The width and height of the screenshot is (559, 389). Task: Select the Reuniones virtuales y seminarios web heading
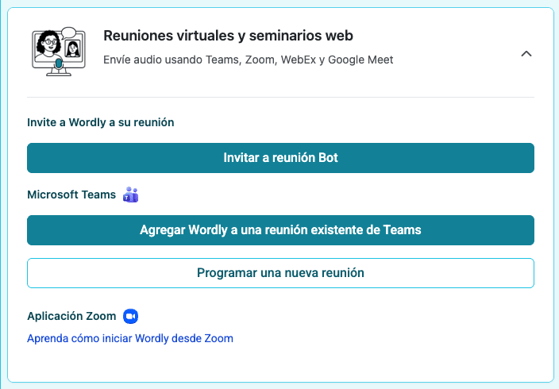tap(228, 36)
